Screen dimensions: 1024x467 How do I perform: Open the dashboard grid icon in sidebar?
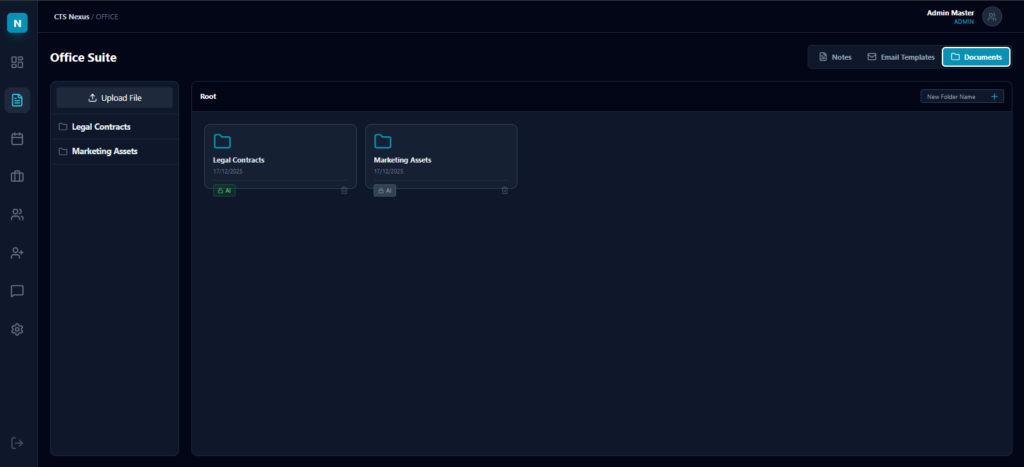point(17,62)
